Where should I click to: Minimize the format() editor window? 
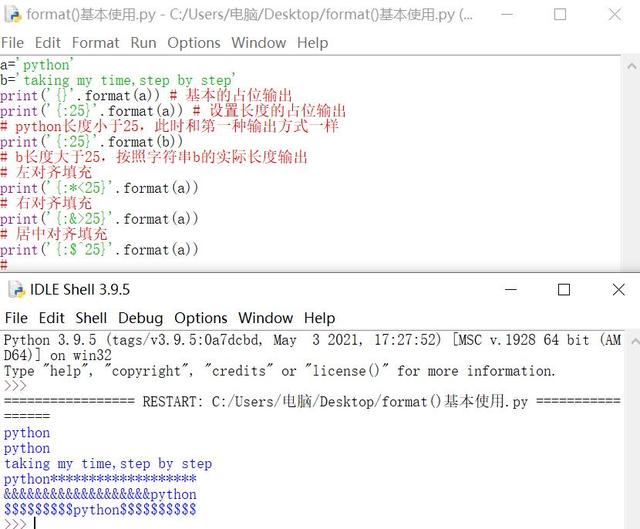click(507, 14)
